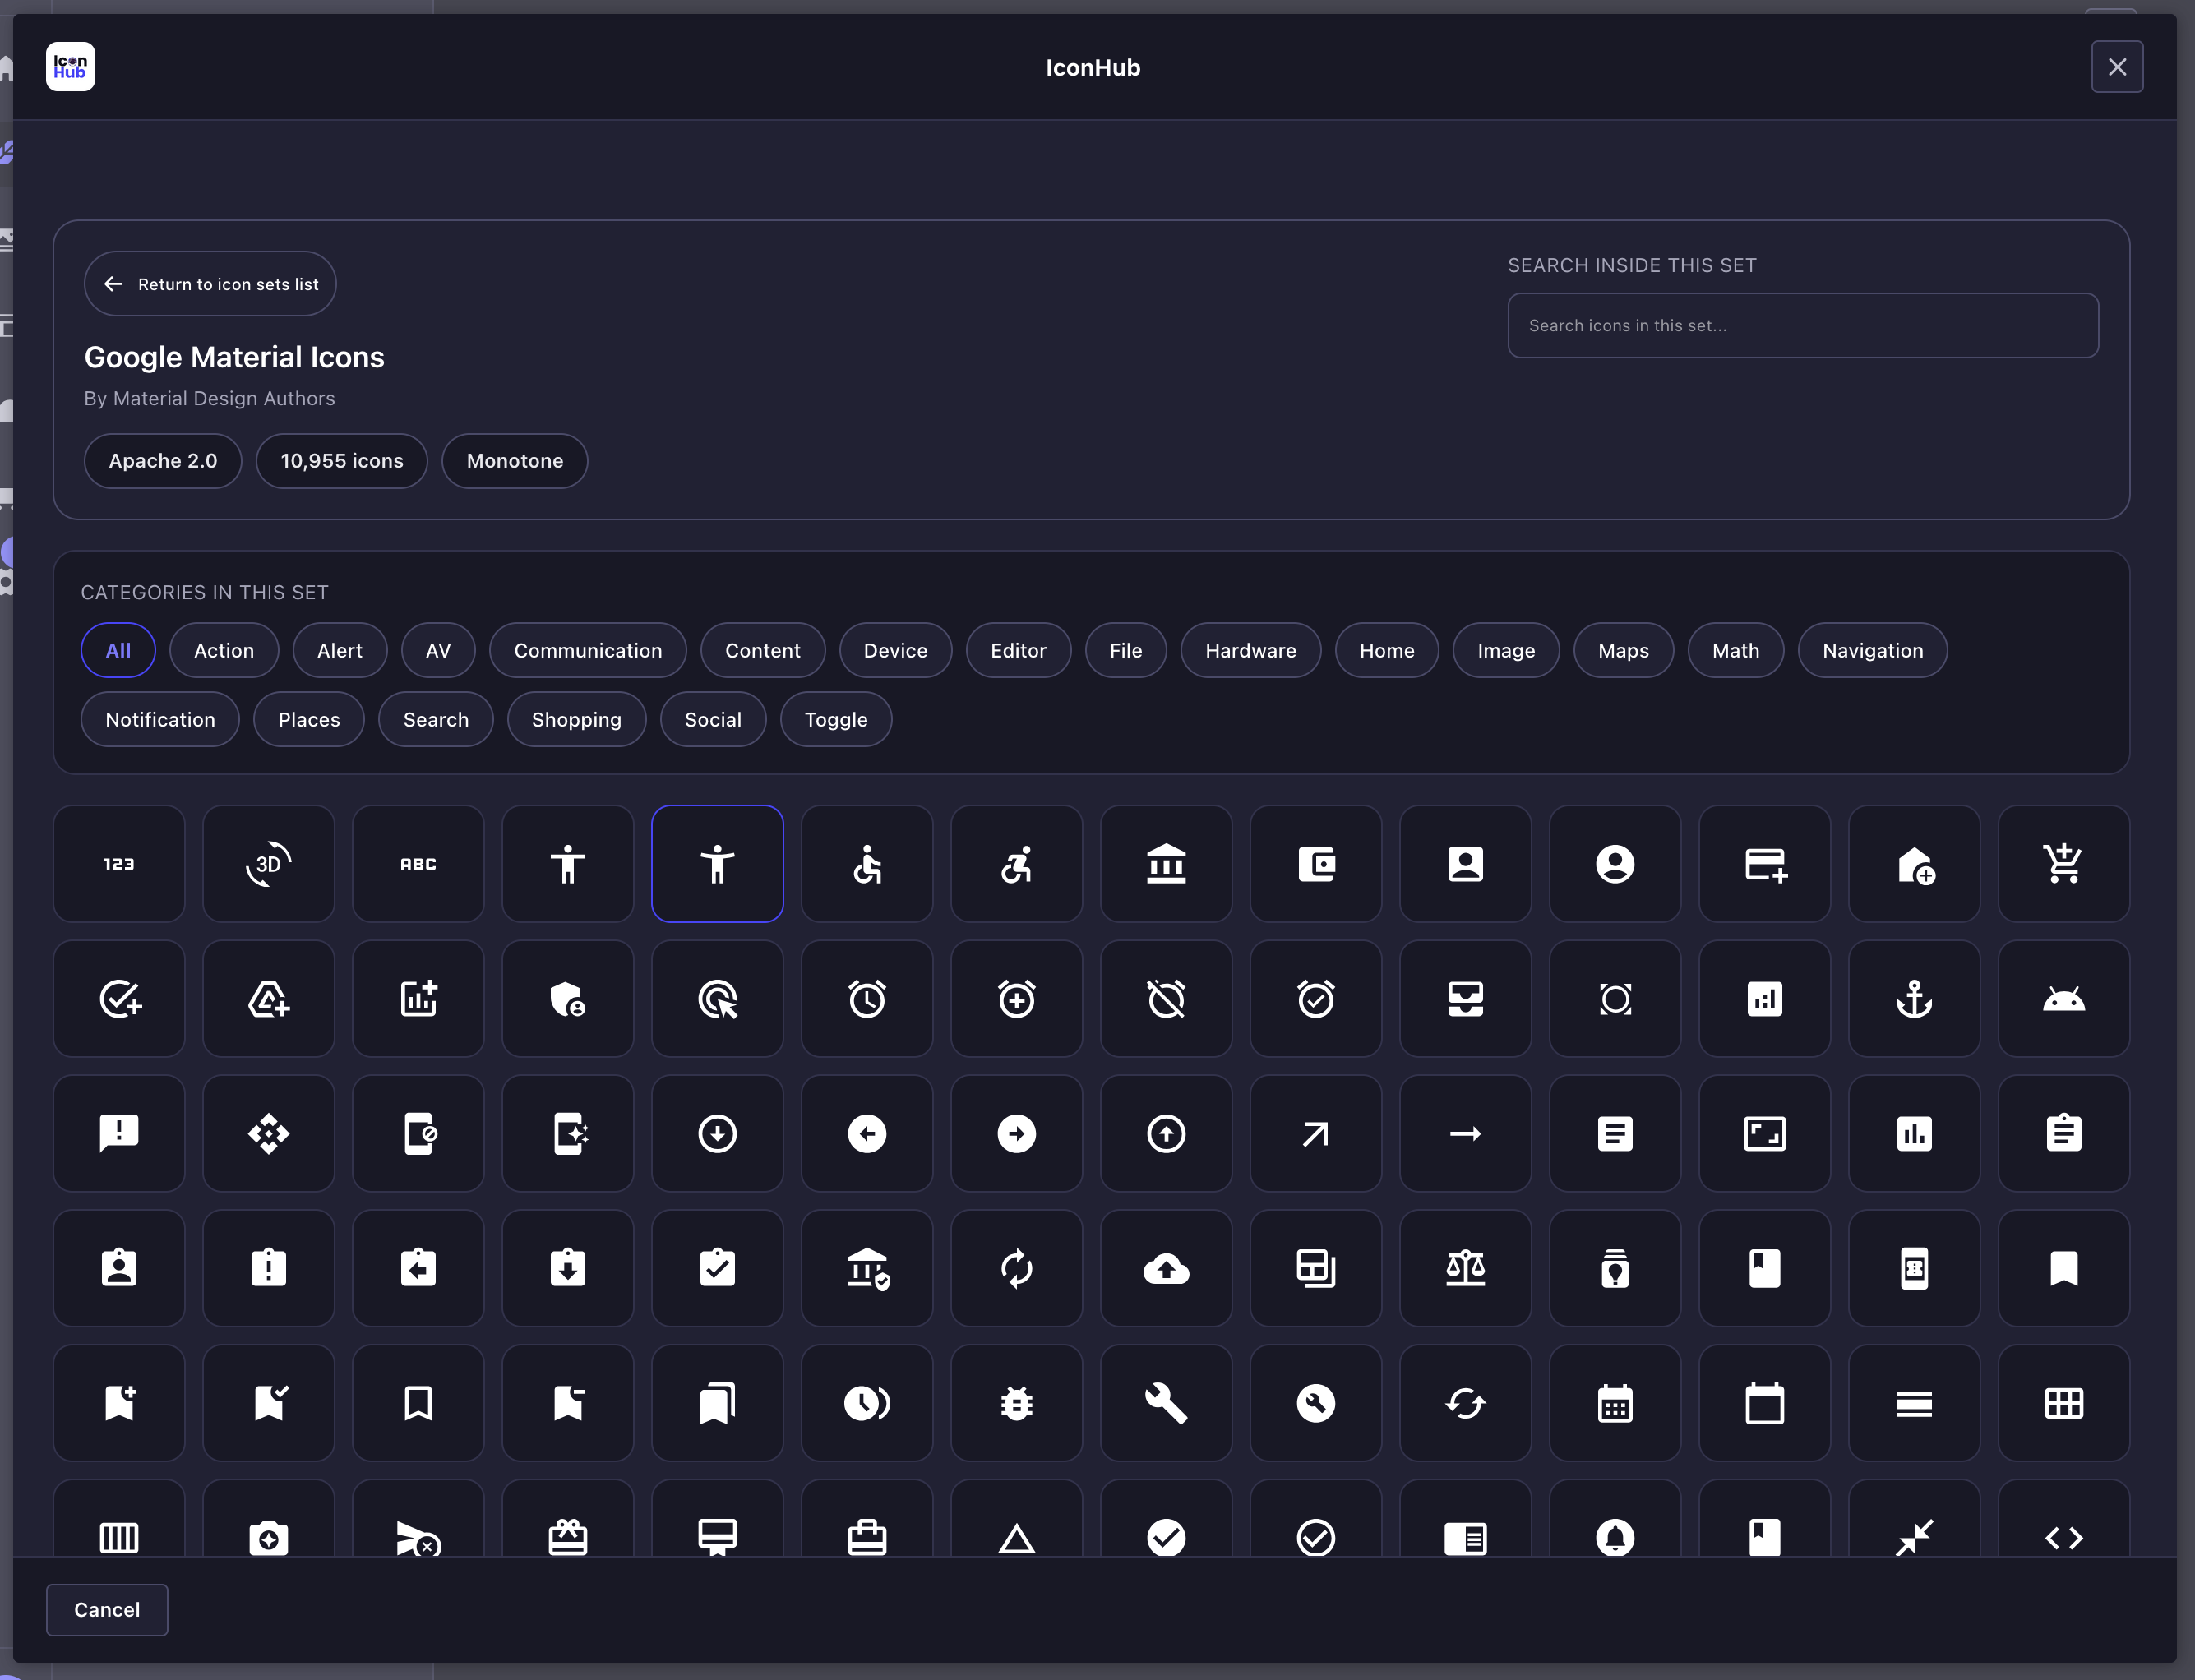This screenshot has width=2195, height=1680.
Task: Open the Content category
Action: (x=763, y=650)
